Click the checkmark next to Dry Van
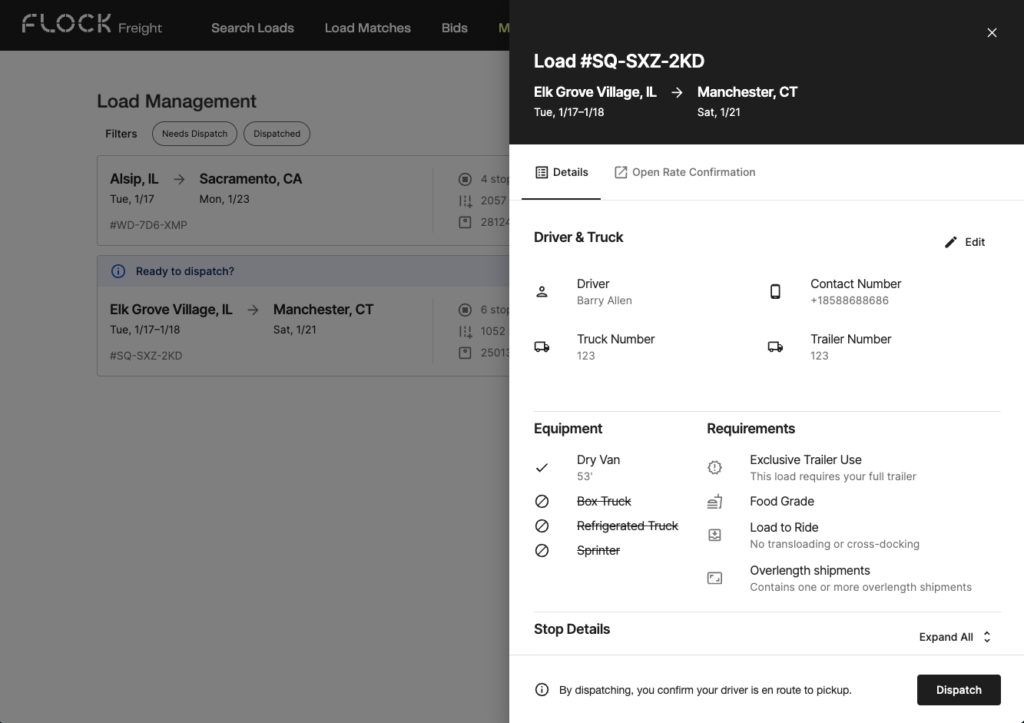The image size is (1024, 723). tap(542, 467)
